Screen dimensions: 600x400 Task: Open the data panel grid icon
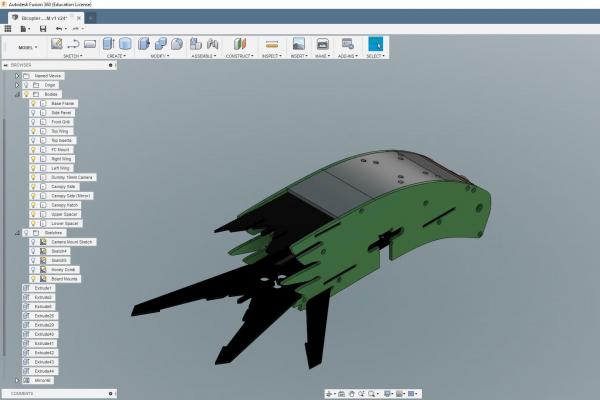tap(9, 28)
